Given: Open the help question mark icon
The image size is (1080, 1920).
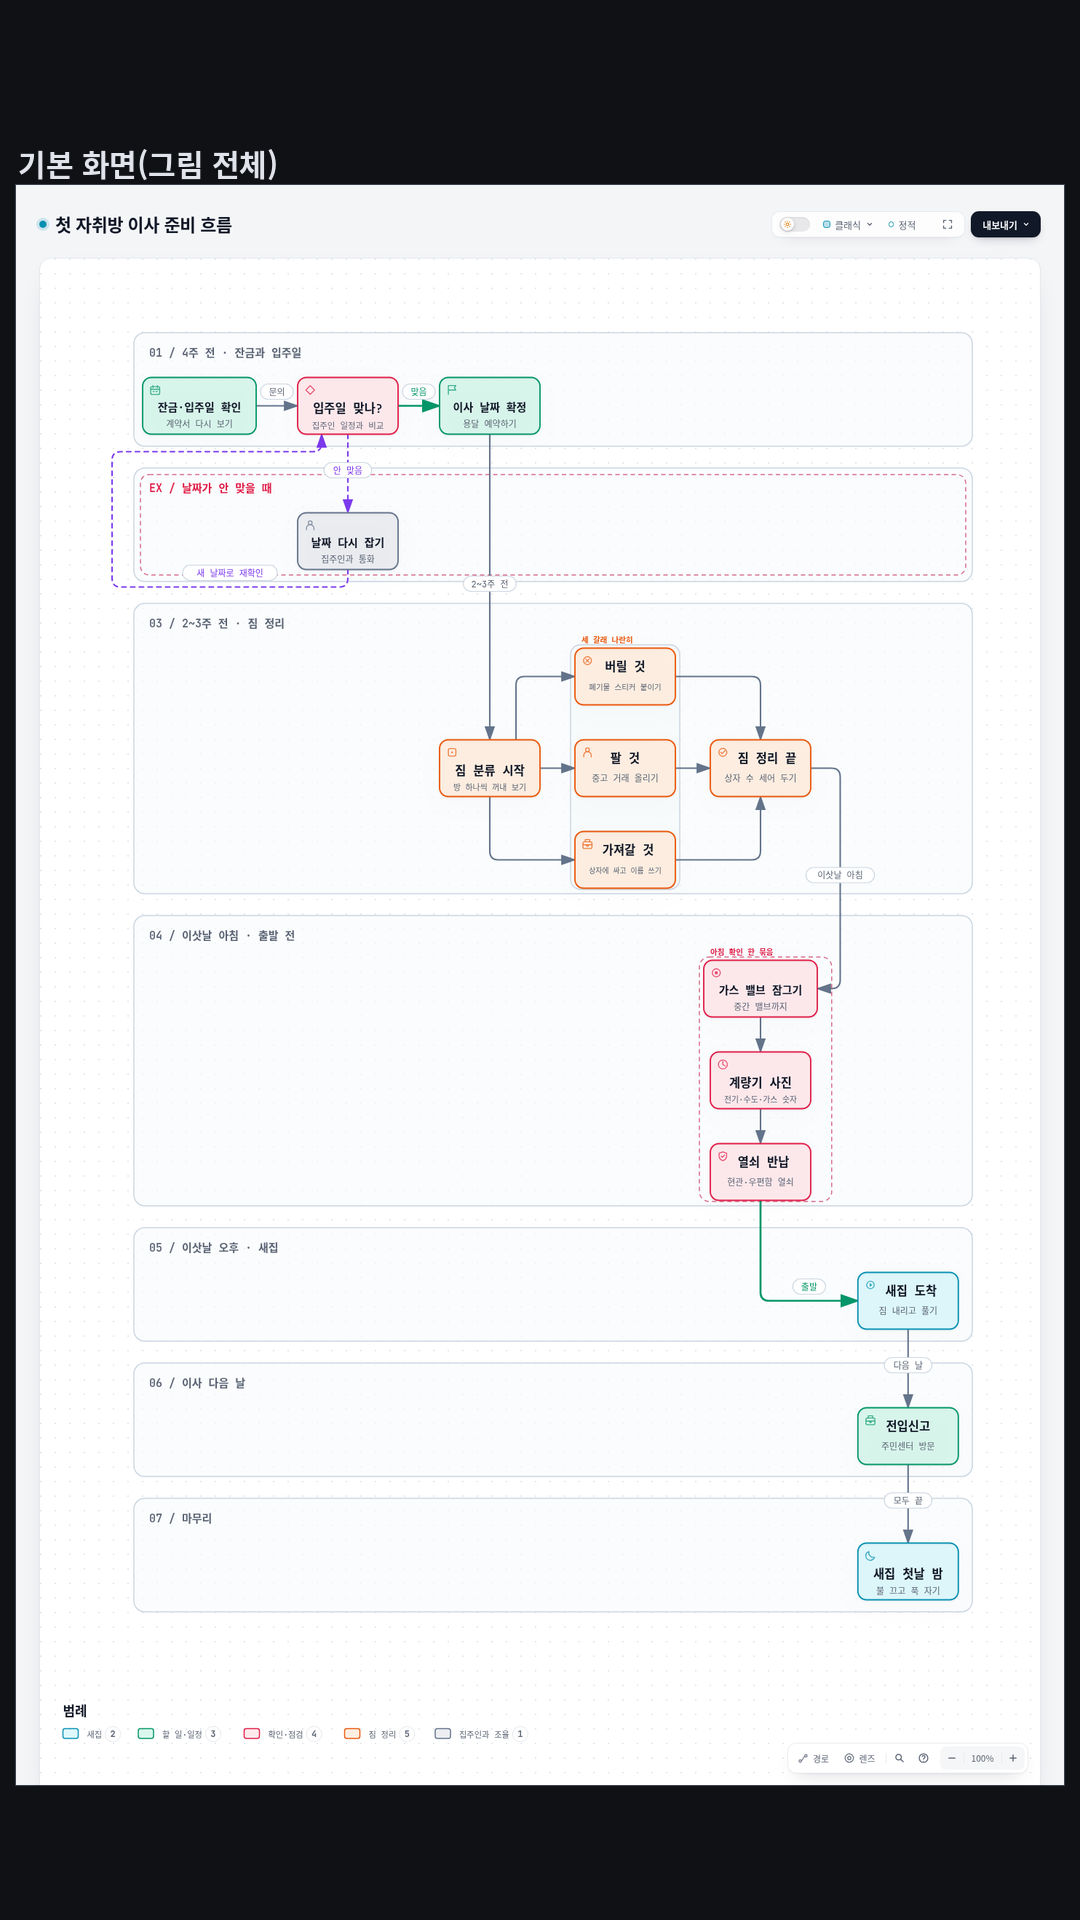Looking at the screenshot, I should tap(923, 1758).
